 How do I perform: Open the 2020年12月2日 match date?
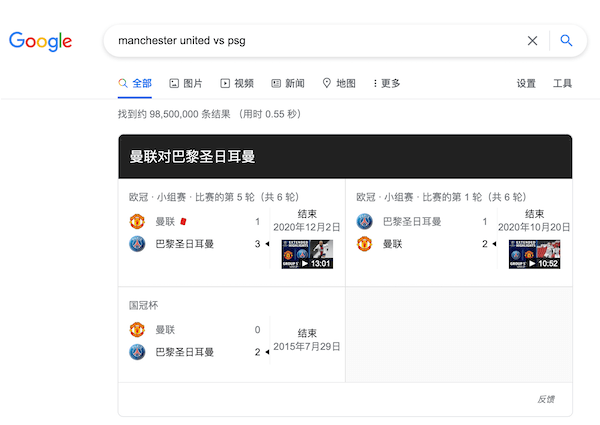click(x=307, y=227)
